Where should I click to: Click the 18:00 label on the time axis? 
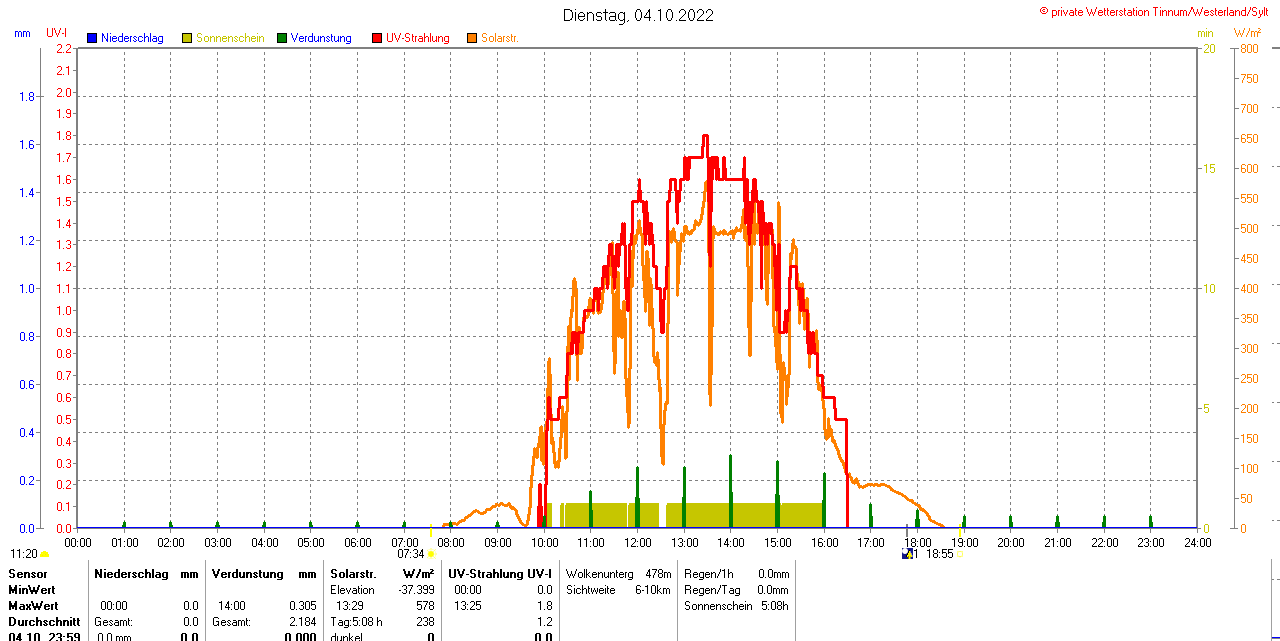pos(917,543)
